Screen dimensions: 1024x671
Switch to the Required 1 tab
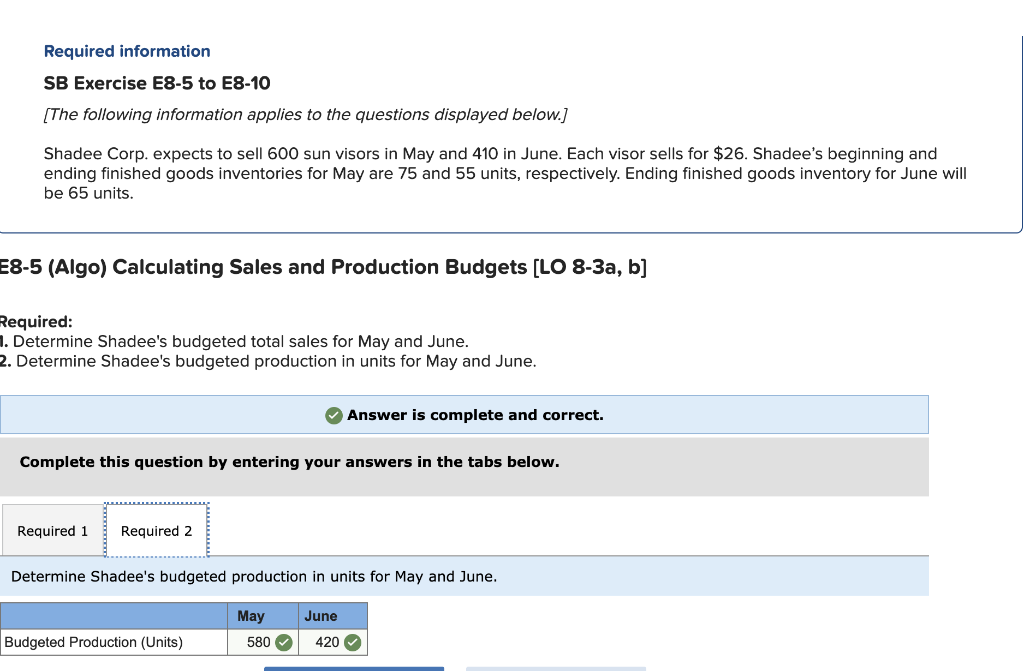[x=52, y=531]
